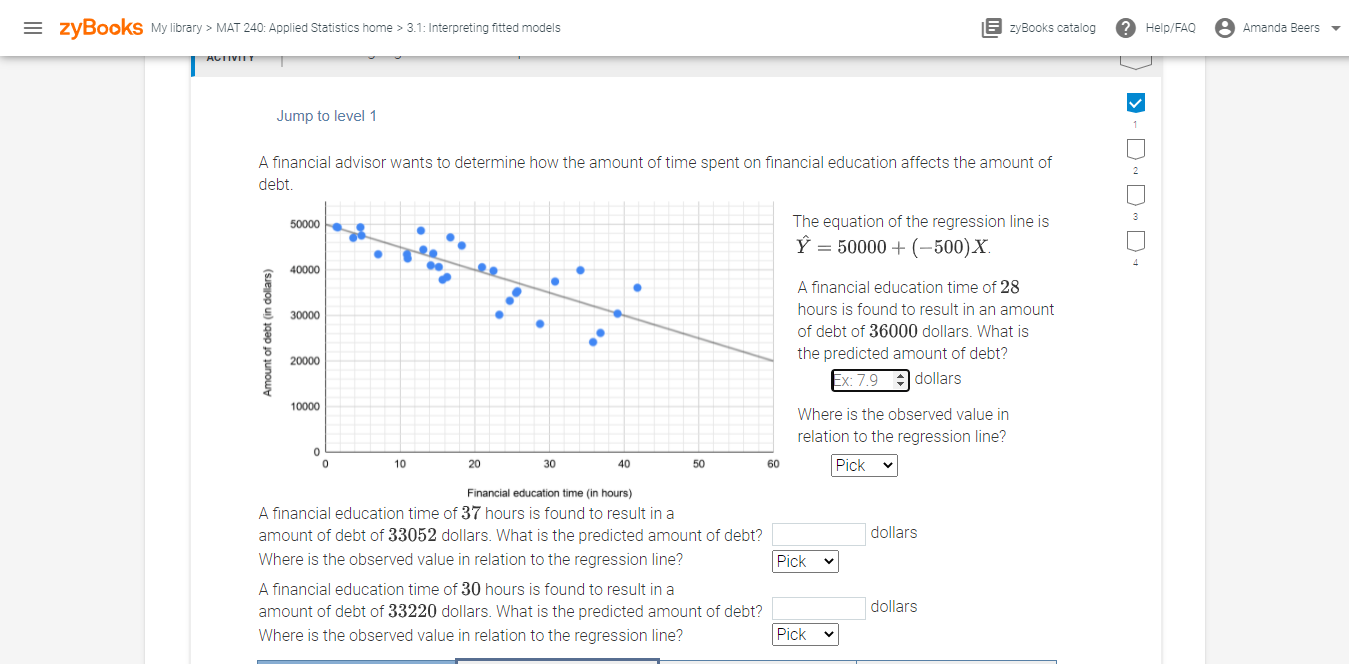Image resolution: width=1349 pixels, height=664 pixels.
Task: Click the shield badge for activity 3
Action: coord(1135,194)
